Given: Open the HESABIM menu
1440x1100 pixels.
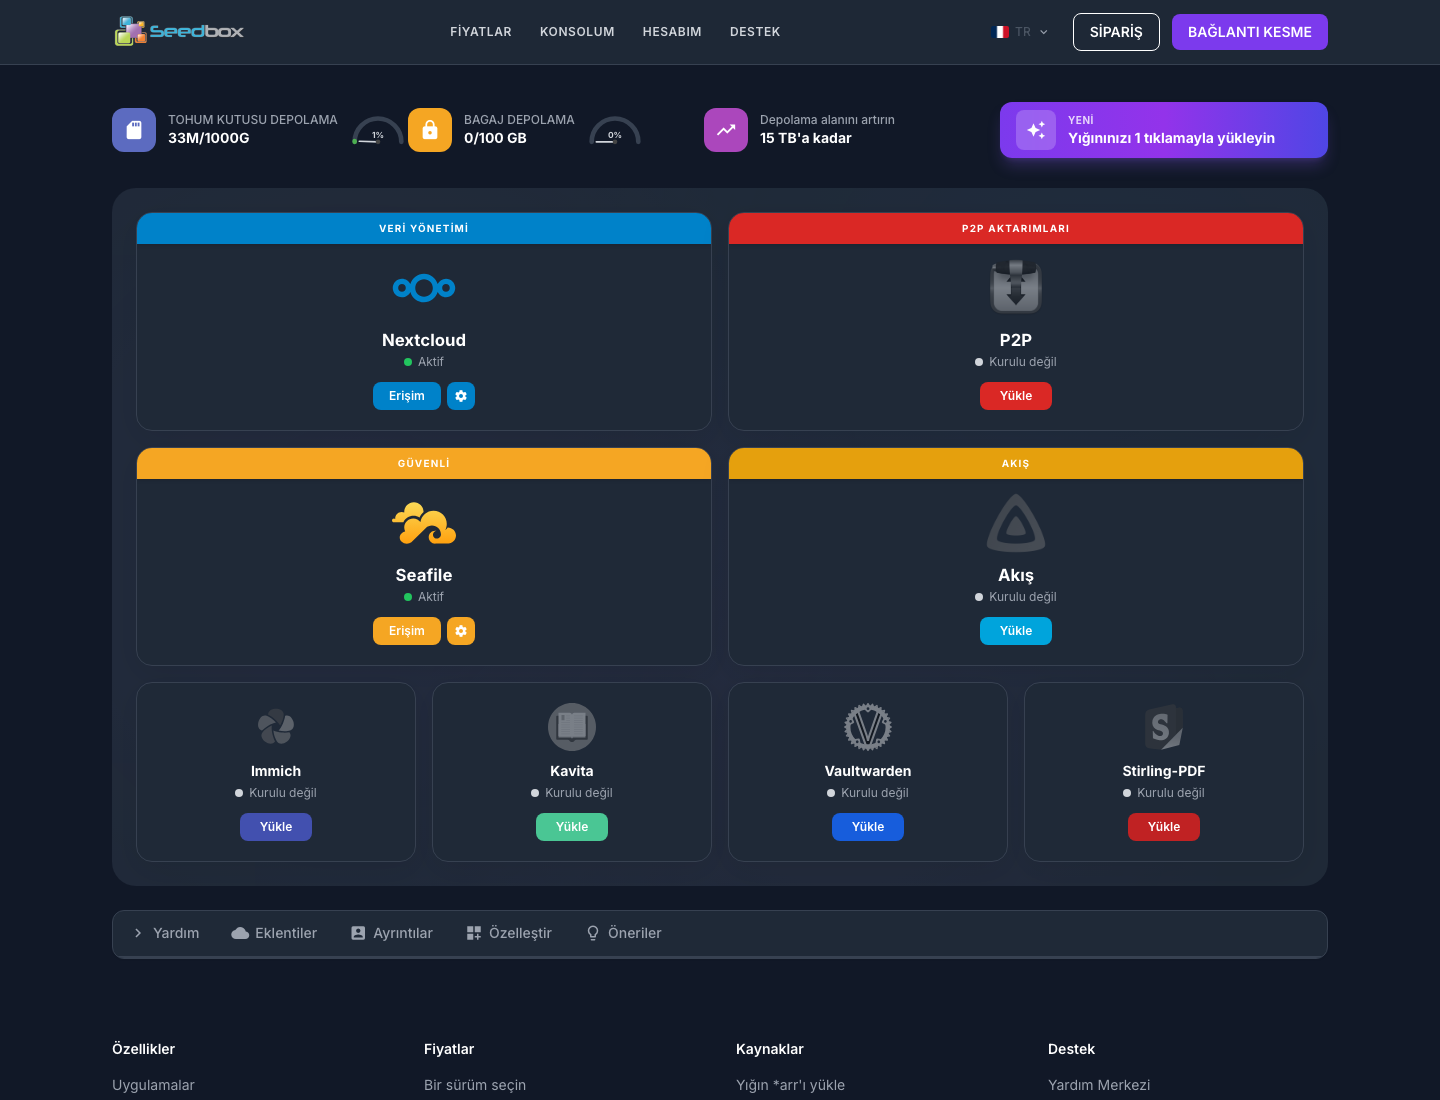Looking at the screenshot, I should [x=672, y=32].
